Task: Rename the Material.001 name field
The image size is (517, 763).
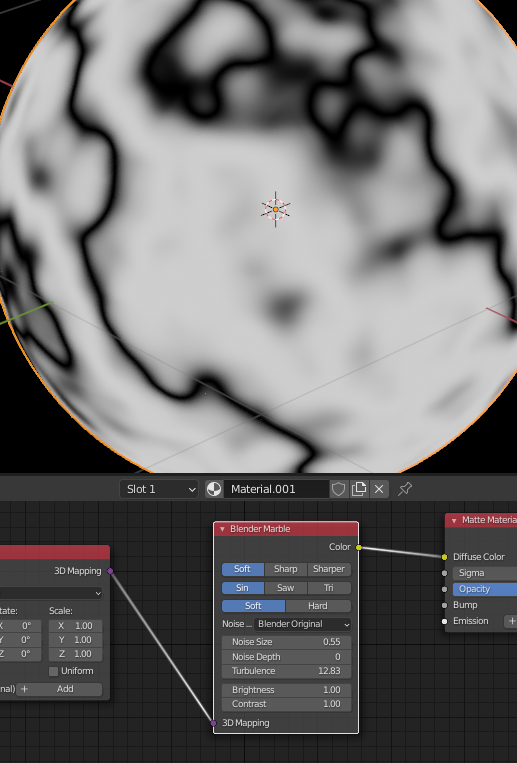Action: (277, 489)
